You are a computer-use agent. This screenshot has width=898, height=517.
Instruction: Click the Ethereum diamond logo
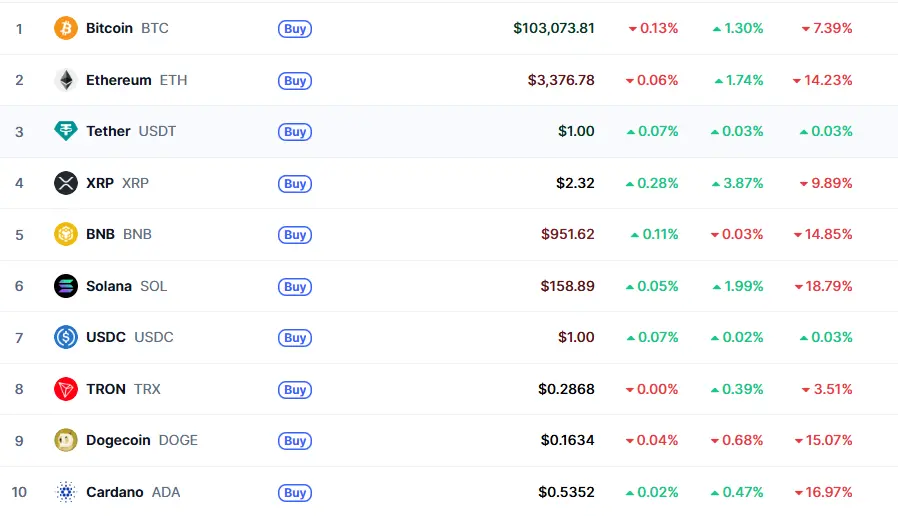(66, 80)
